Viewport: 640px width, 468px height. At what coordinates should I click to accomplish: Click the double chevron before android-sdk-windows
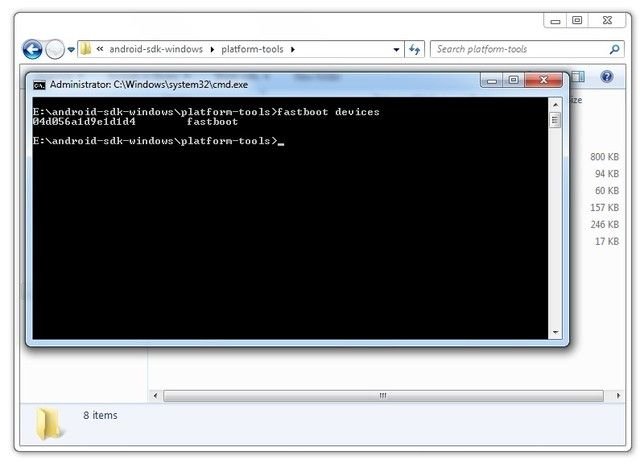tap(100, 49)
